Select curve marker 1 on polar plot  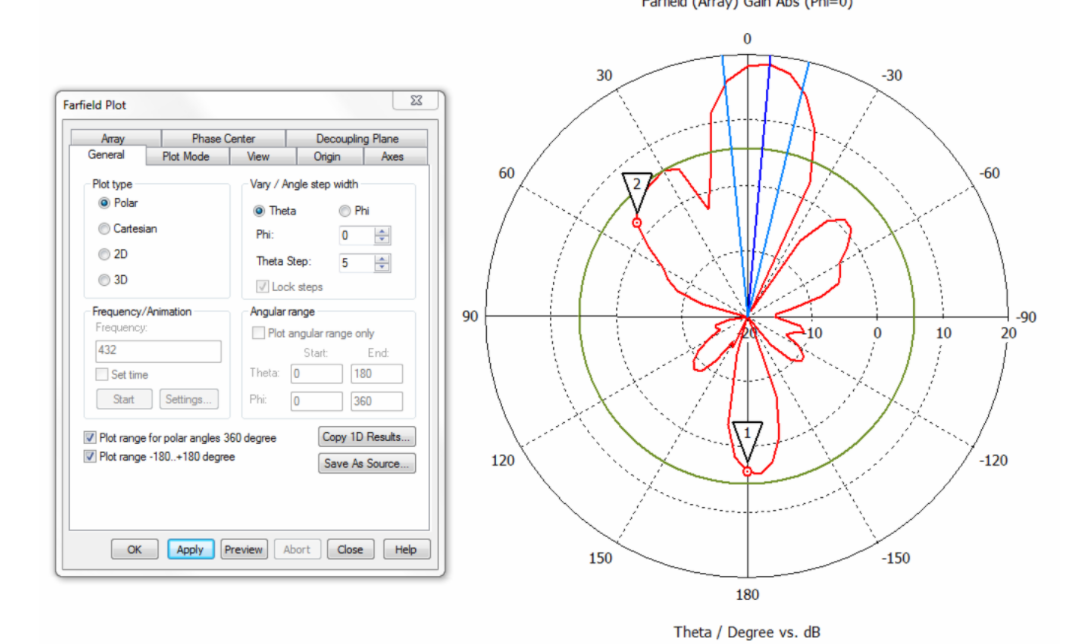click(x=747, y=441)
